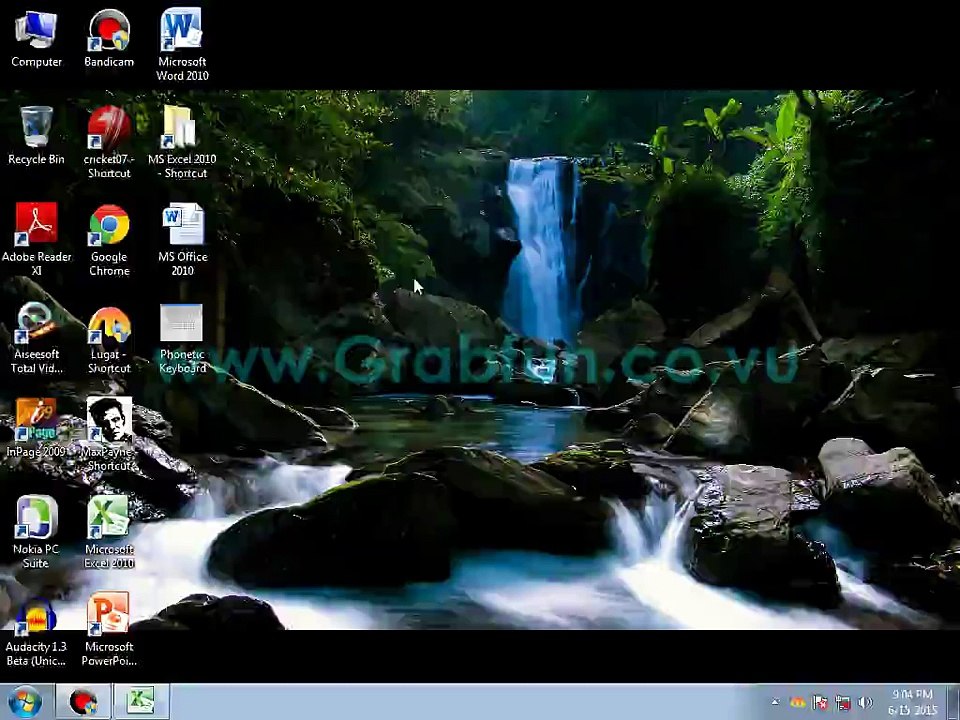The width and height of the screenshot is (960, 720).
Task: Select the Adobe Reader XI icon
Action: tap(36, 239)
